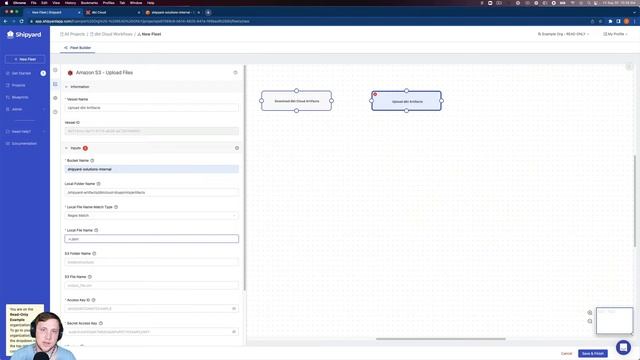Click red error marker on Upload dbt Artifacts node
Viewport: 640px width, 360px height.
375,95
